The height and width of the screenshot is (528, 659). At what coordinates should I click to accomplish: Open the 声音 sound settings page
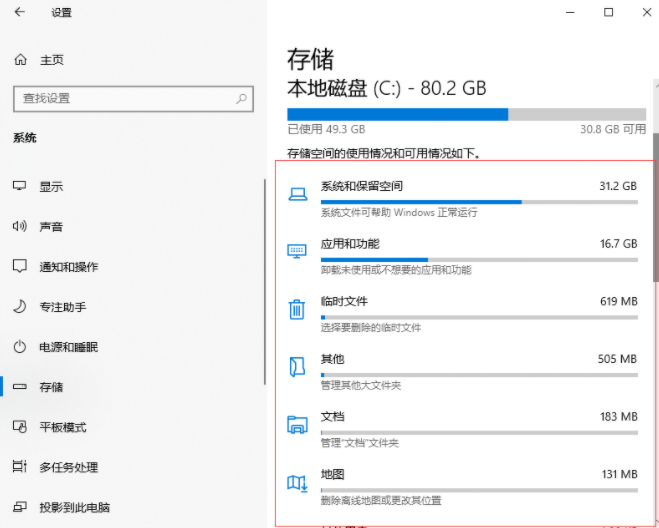coord(51,227)
